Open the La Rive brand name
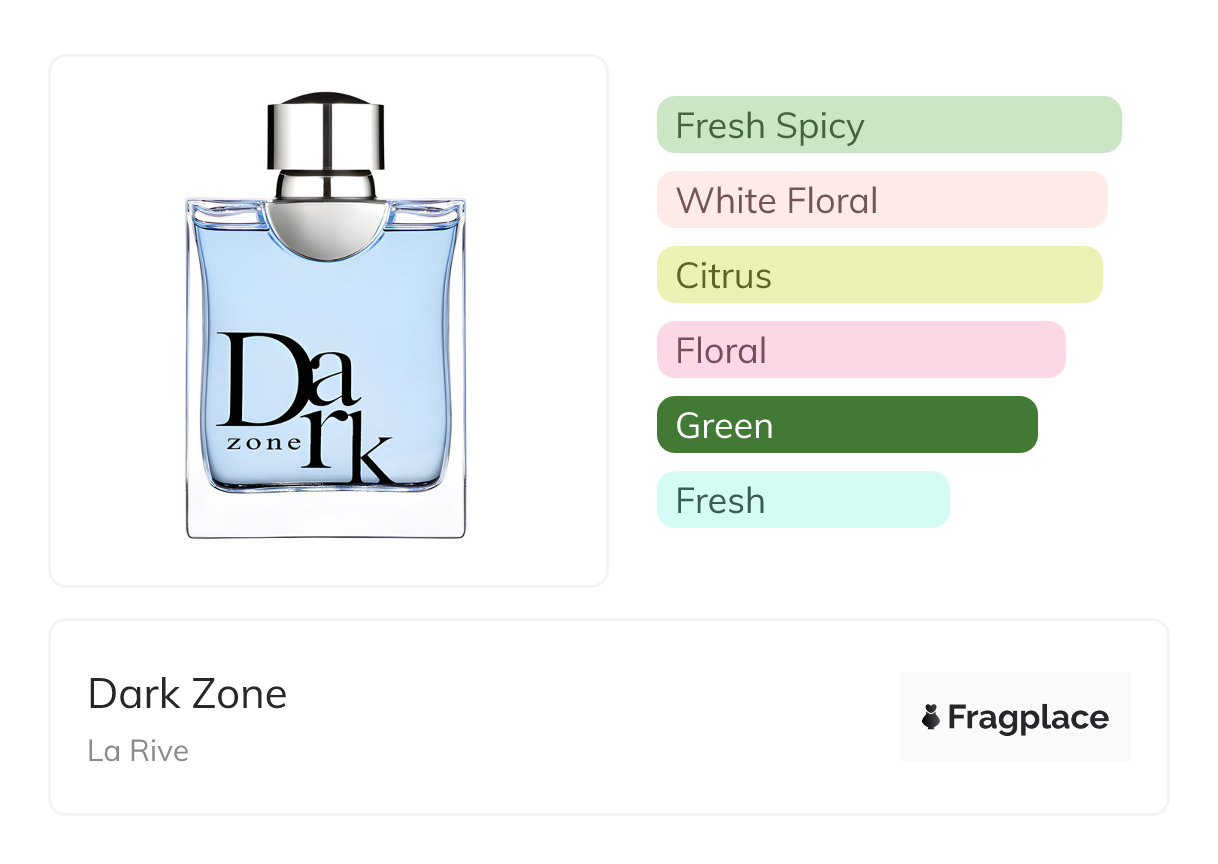Viewport: 1218px width, 864px height. coord(138,751)
